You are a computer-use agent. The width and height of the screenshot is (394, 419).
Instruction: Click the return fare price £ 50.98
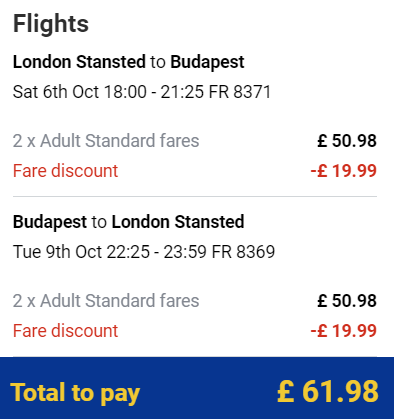pyautogui.click(x=347, y=301)
